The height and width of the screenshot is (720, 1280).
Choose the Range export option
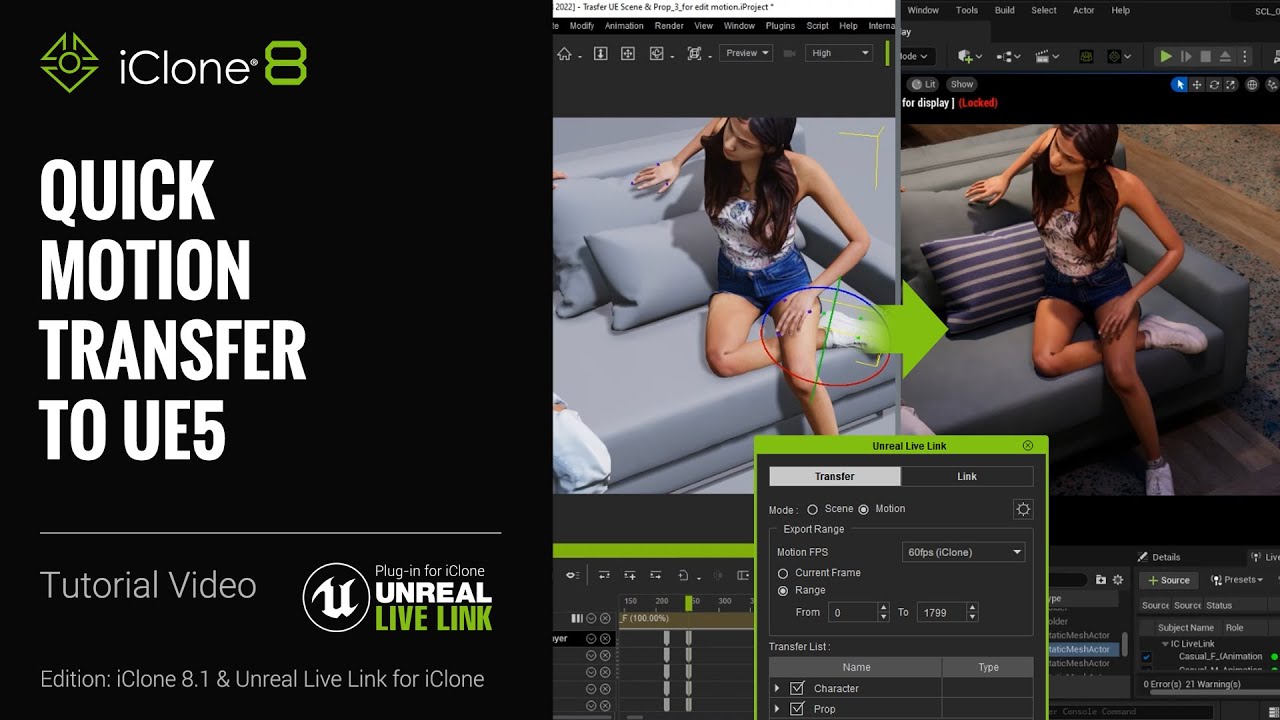(x=783, y=591)
